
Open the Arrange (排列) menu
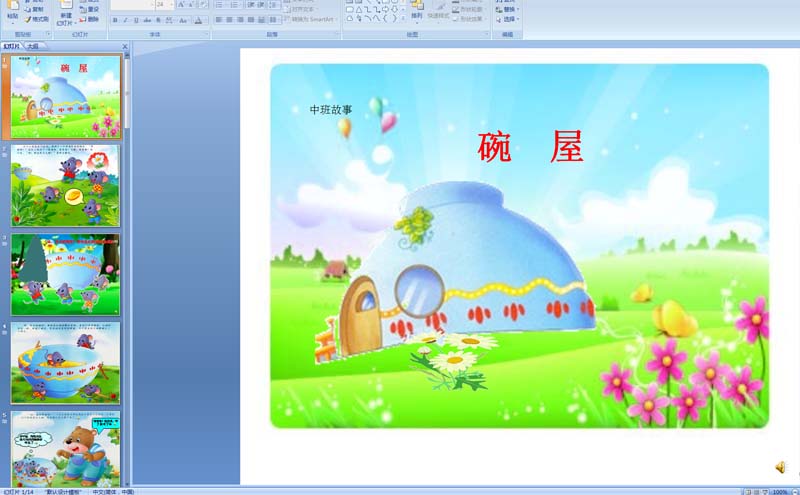point(417,12)
